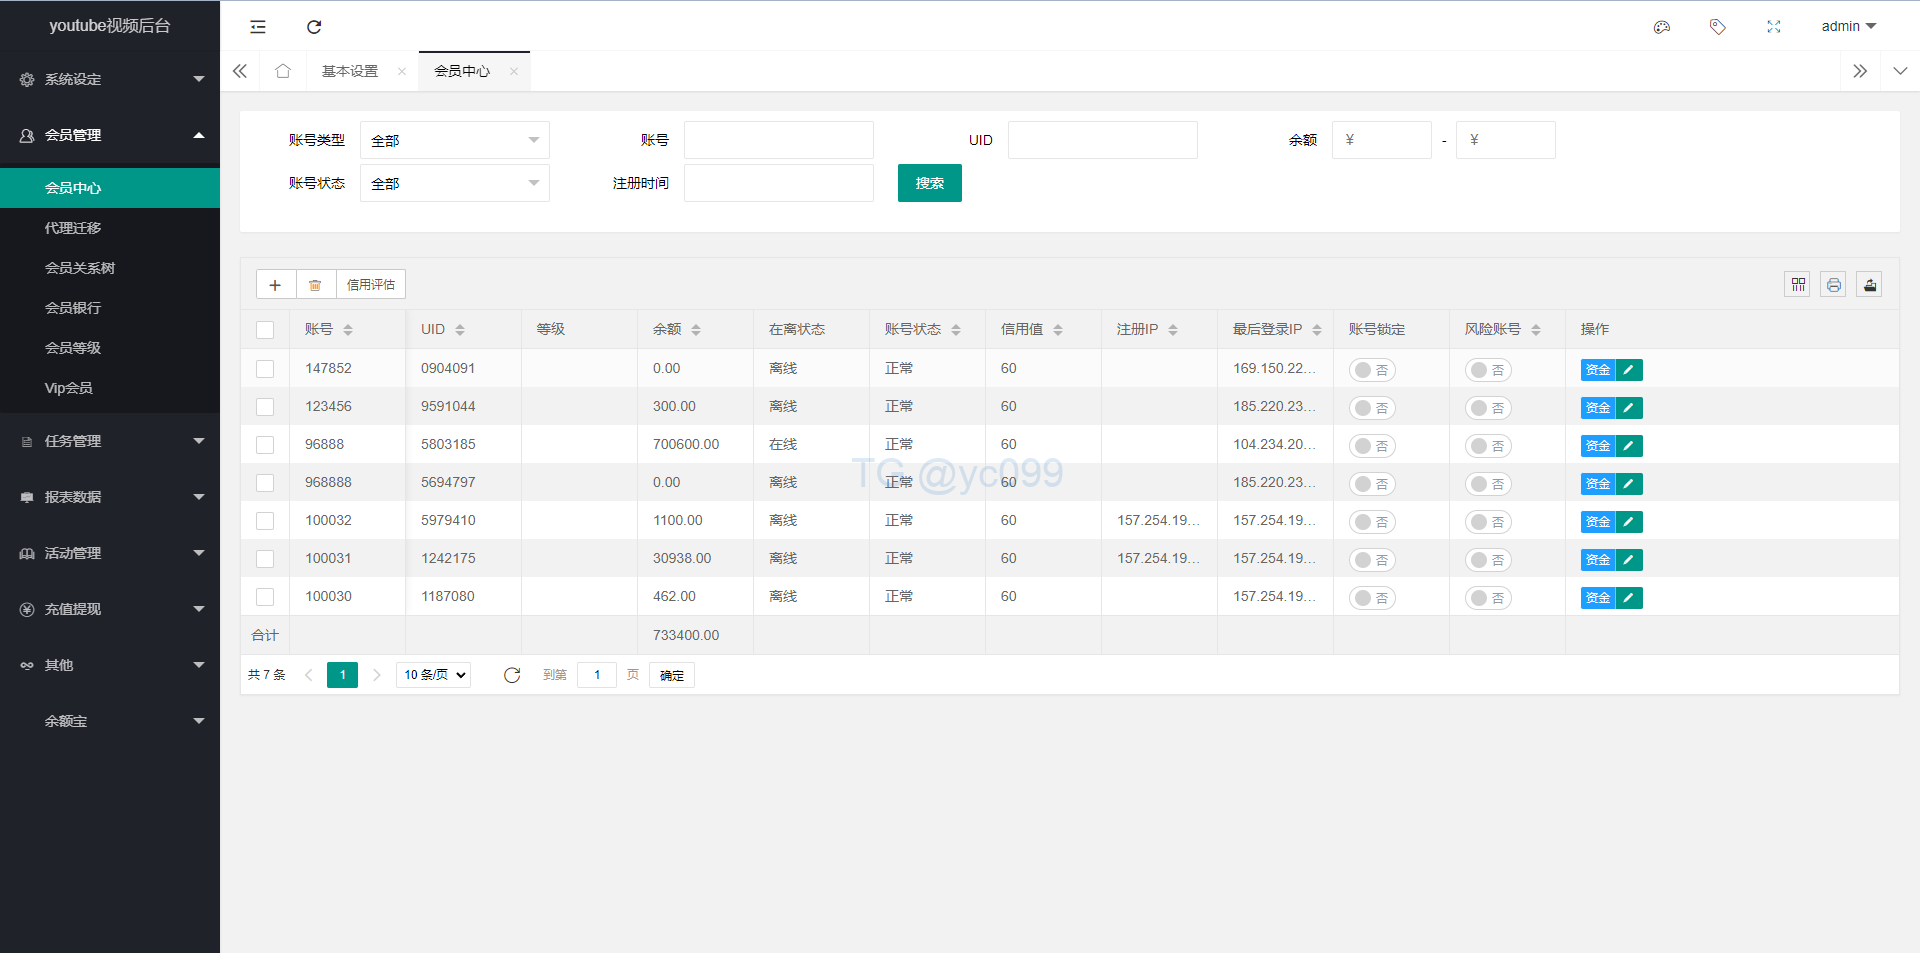The height and width of the screenshot is (953, 1920).
Task: Expand the 任务管理 sidebar menu
Action: (110, 441)
